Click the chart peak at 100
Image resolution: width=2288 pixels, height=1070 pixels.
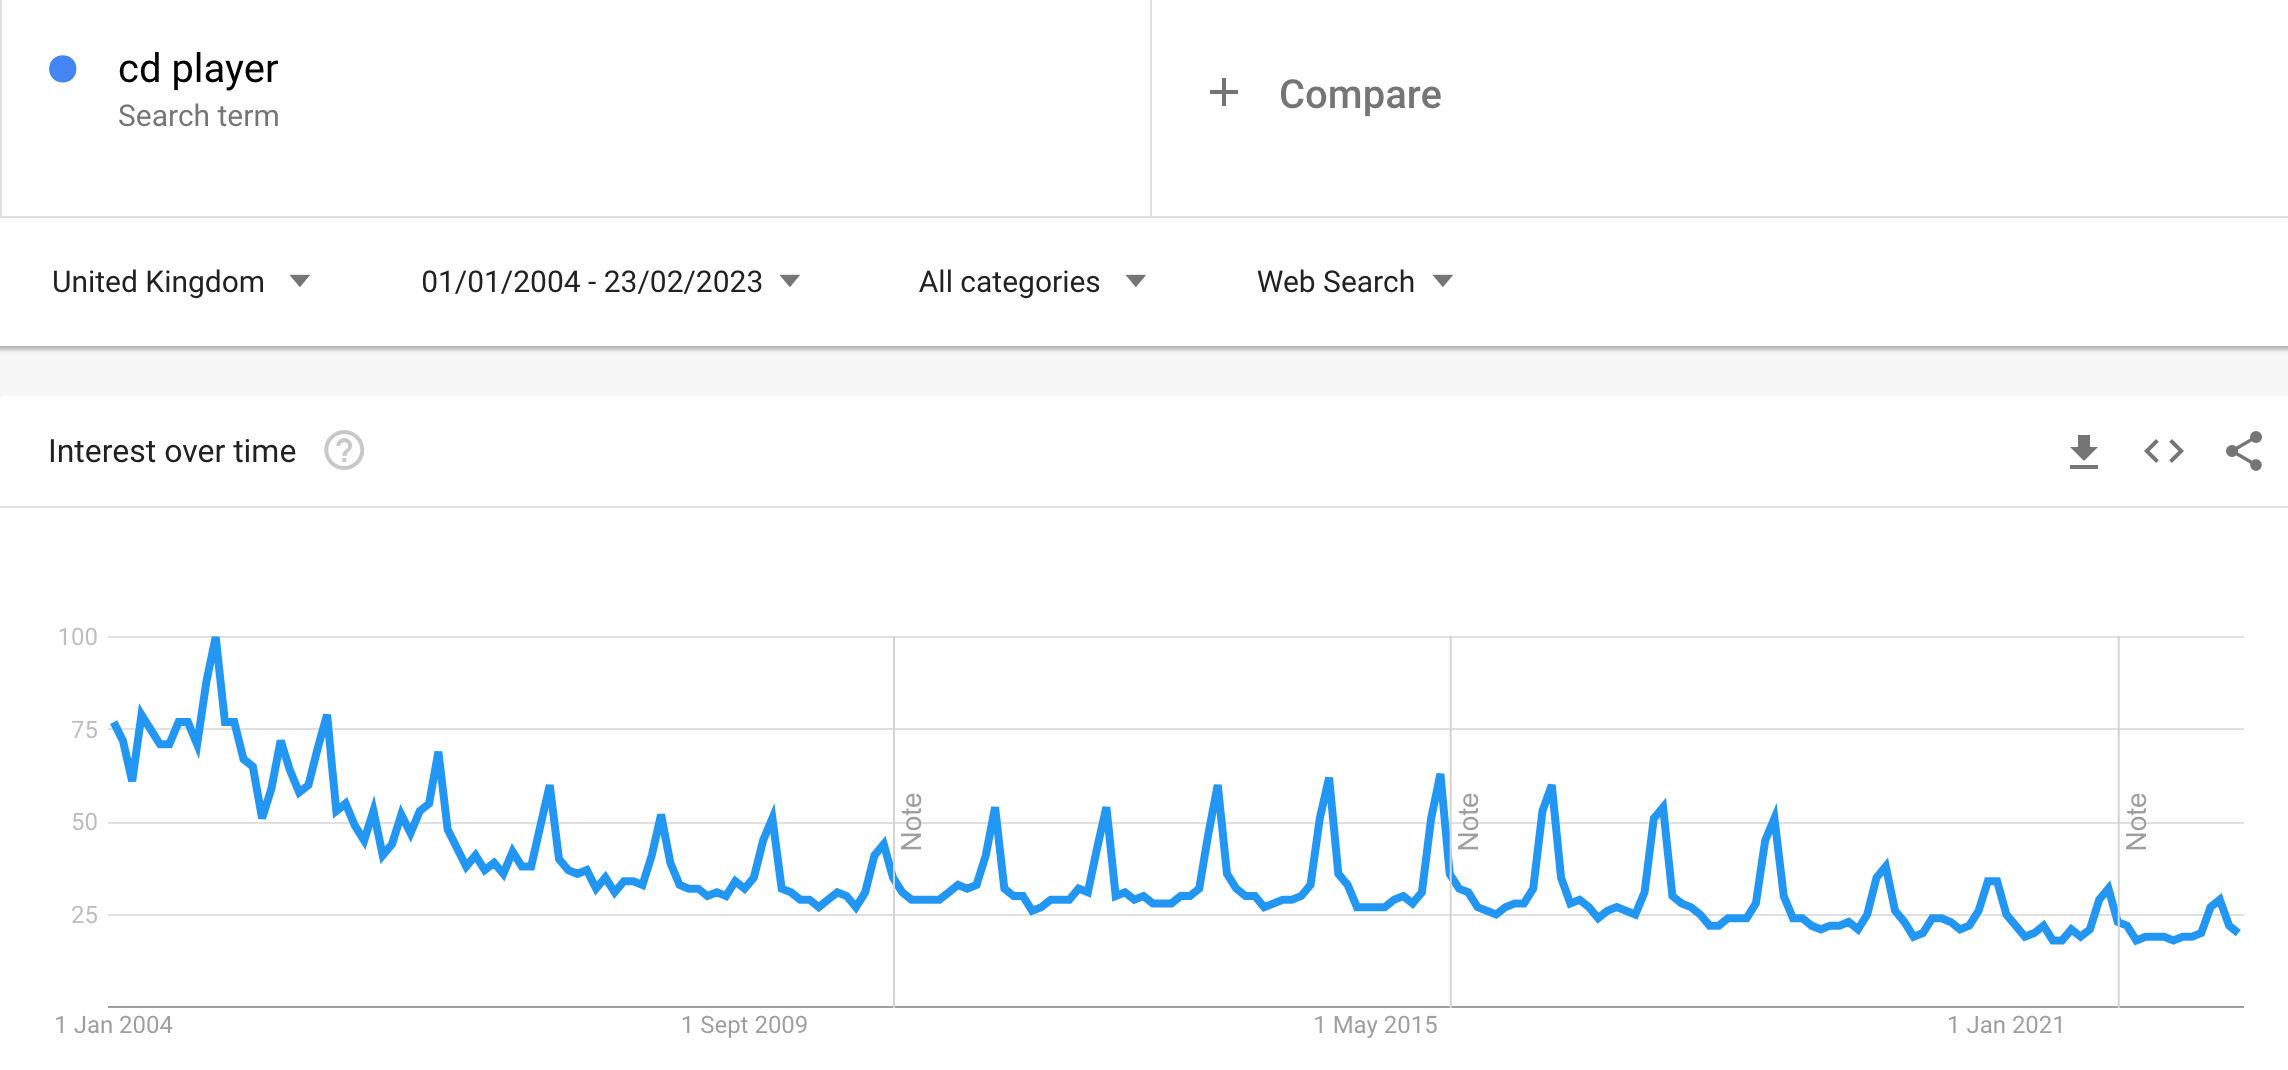point(215,639)
